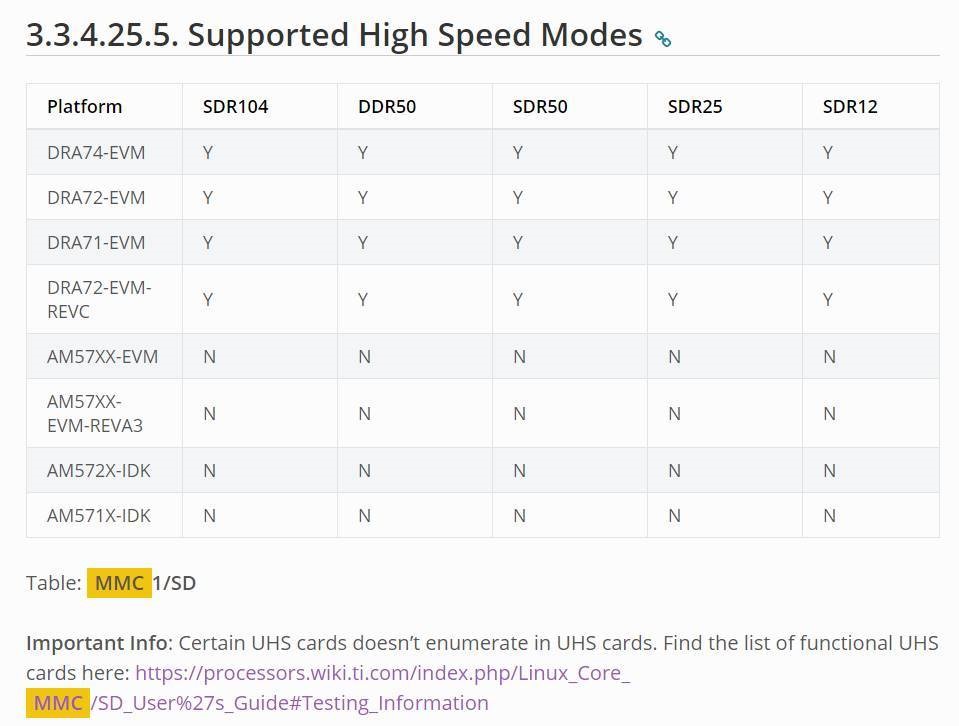This screenshot has height=726, width=959.
Task: Click the highlighted MMC in the URL
Action: click(x=57, y=703)
